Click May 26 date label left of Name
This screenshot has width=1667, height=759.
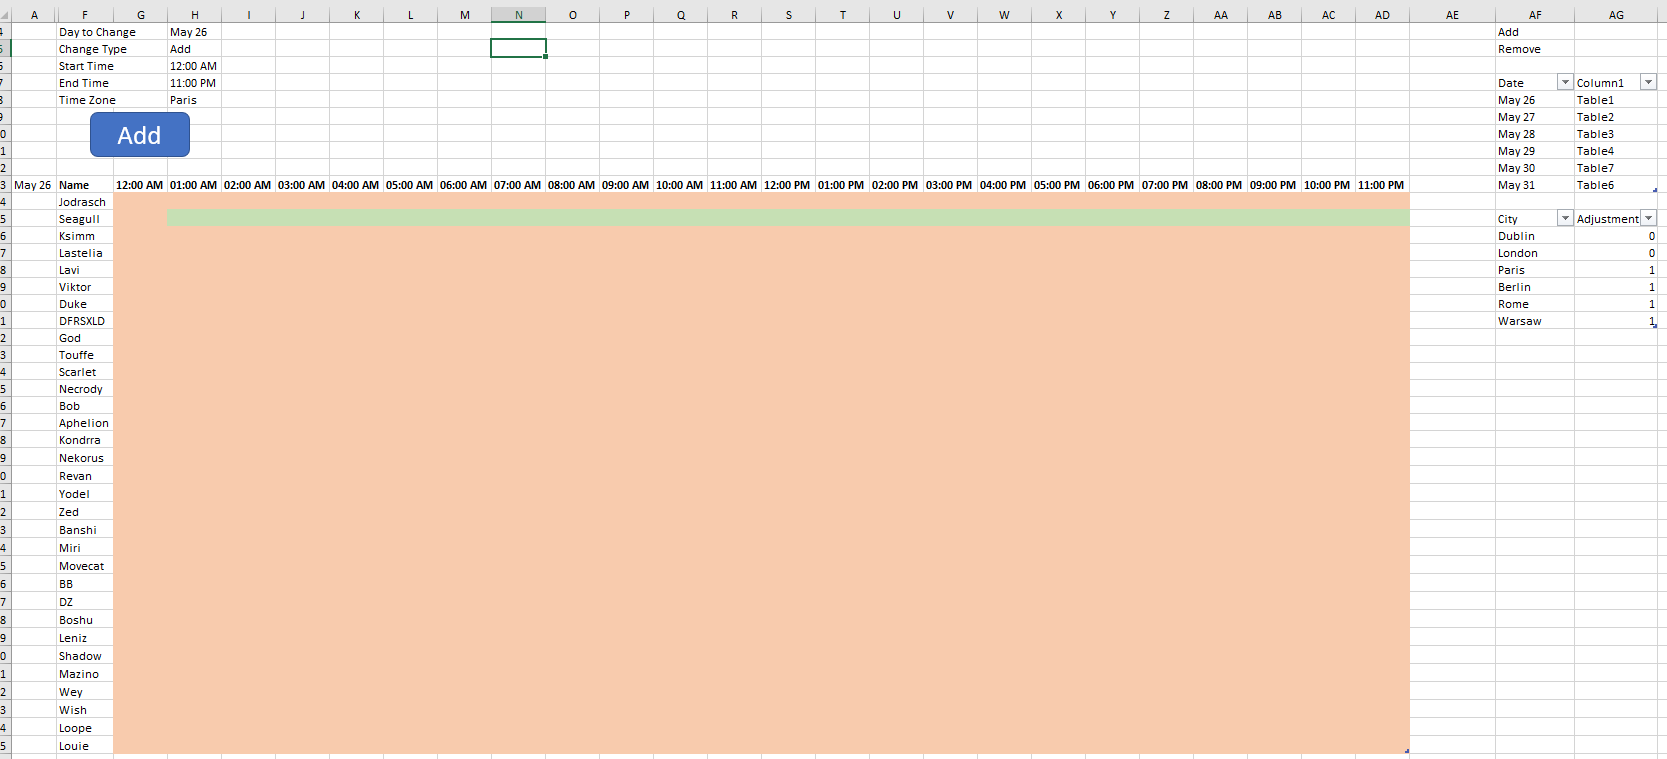pos(33,185)
